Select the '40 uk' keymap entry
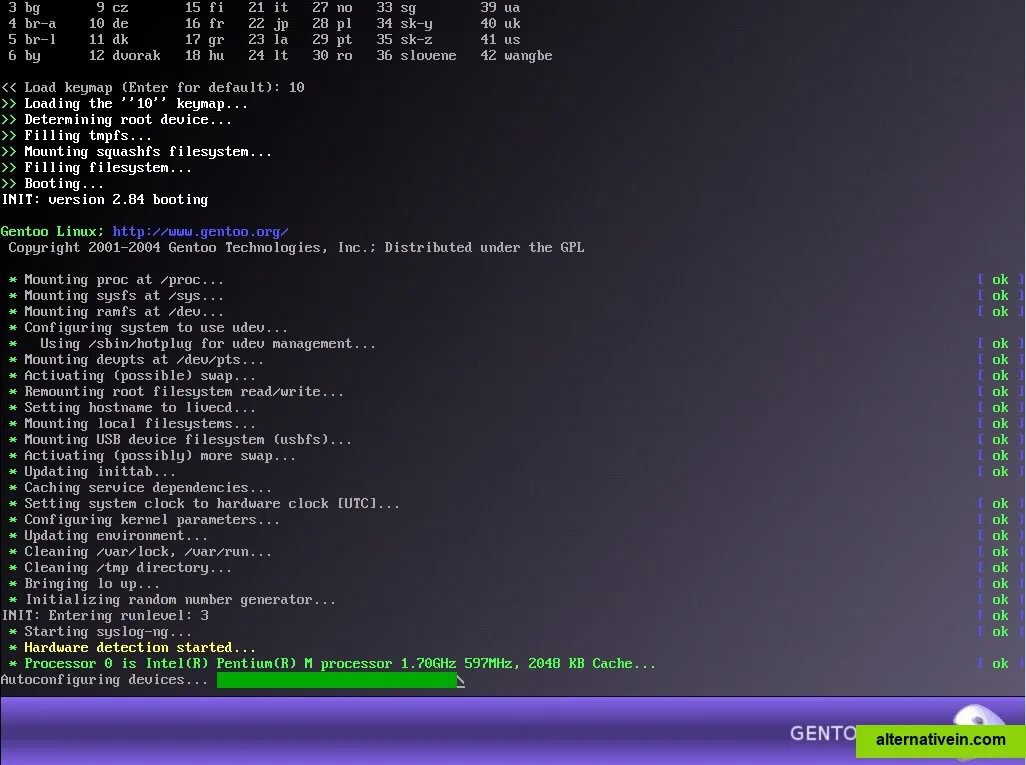1026x765 pixels. point(501,24)
